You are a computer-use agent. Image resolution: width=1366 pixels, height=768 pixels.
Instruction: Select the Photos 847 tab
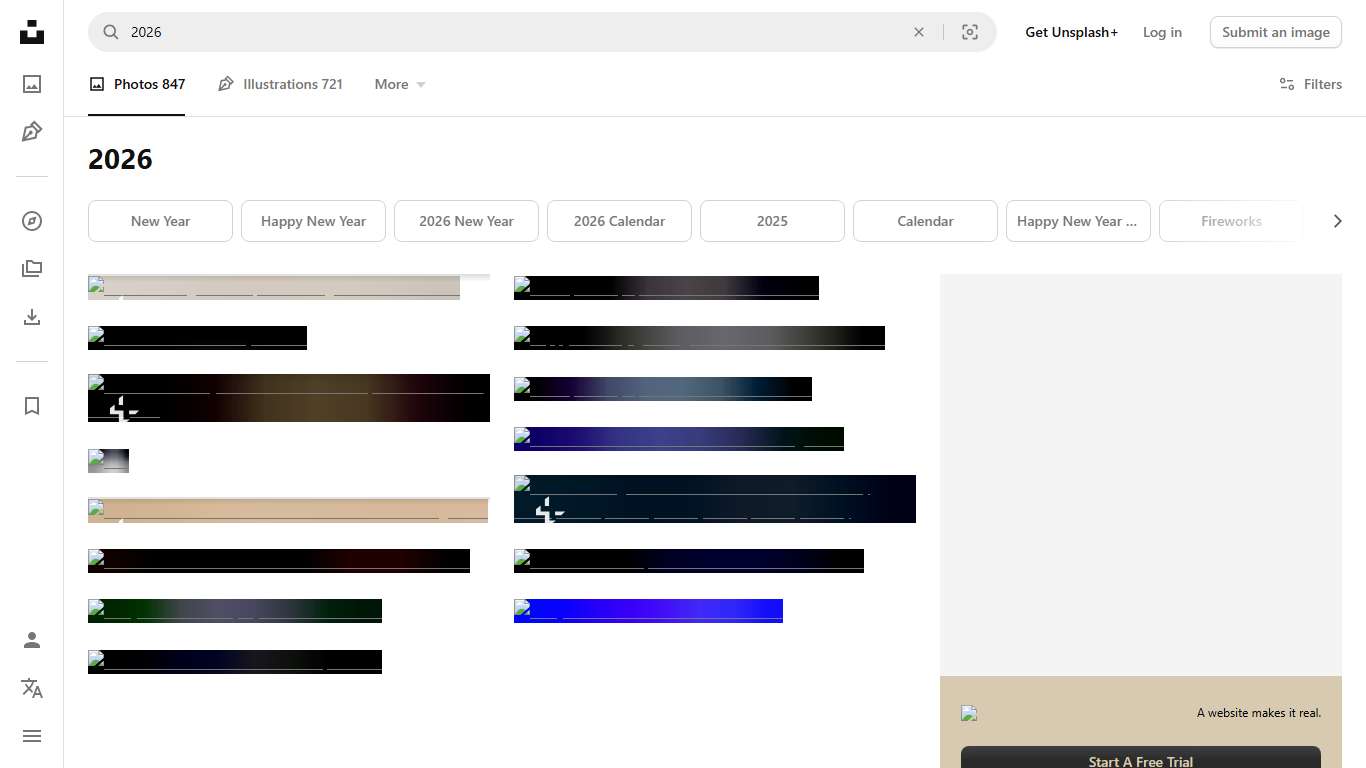pyautogui.click(x=137, y=84)
